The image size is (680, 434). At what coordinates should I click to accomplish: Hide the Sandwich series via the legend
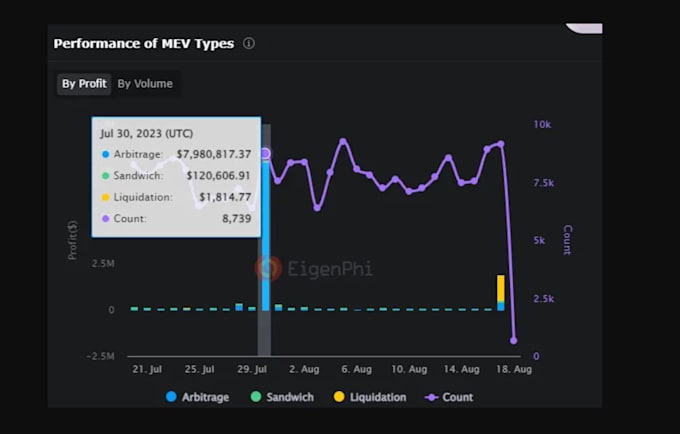click(282, 397)
